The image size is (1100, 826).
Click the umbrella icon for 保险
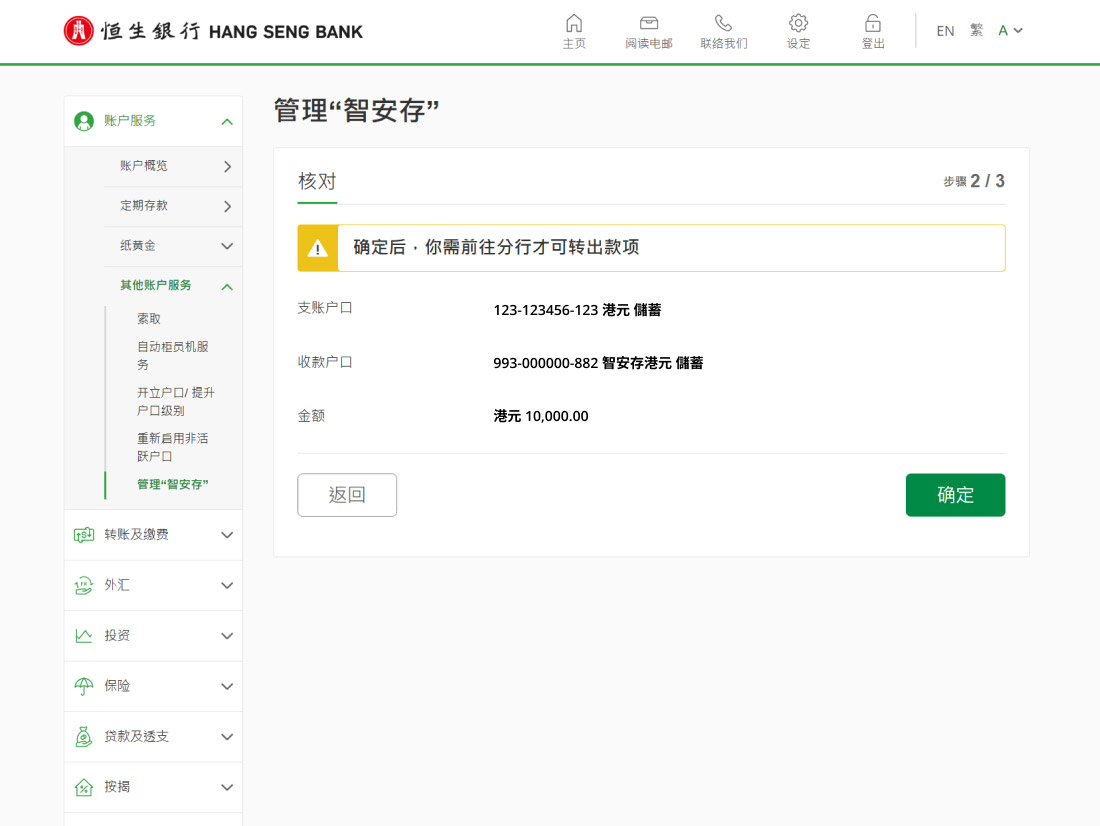84,686
